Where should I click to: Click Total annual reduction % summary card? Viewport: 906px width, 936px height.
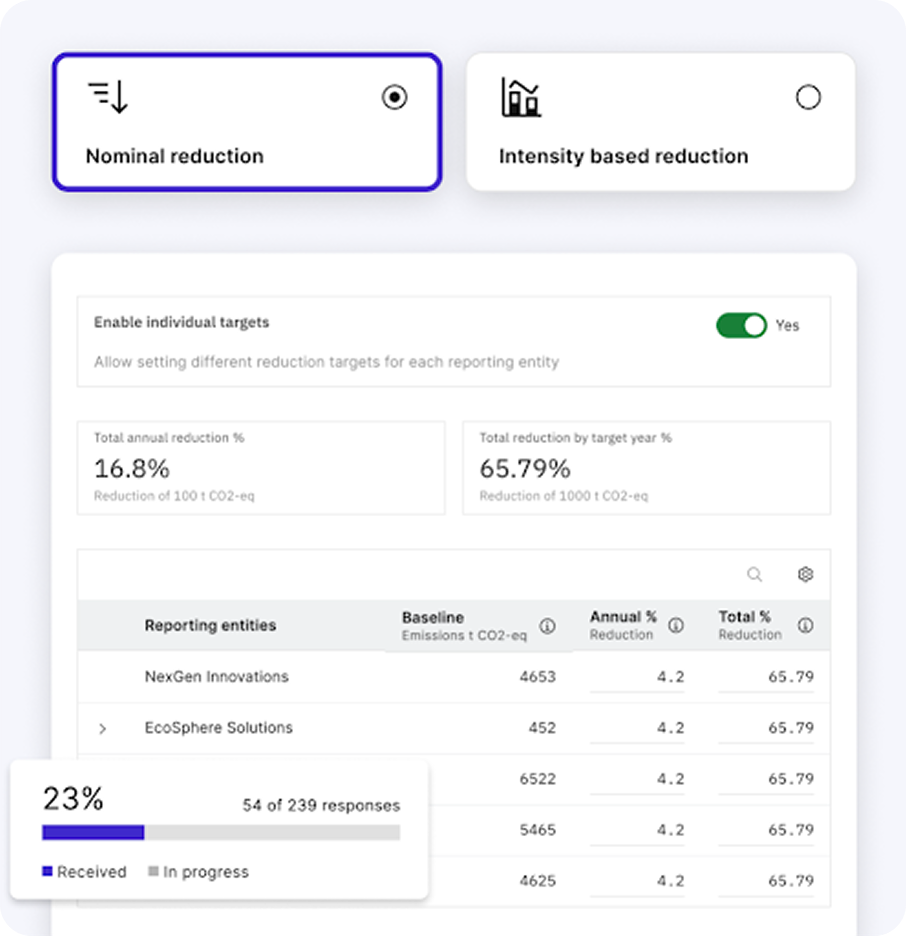[x=261, y=467]
